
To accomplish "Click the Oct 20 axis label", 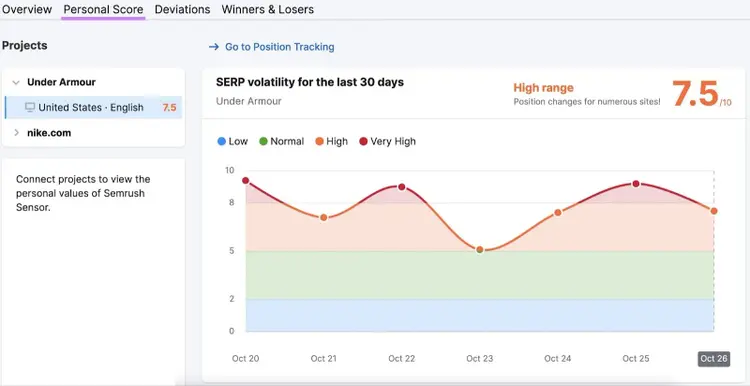I will [245, 359].
